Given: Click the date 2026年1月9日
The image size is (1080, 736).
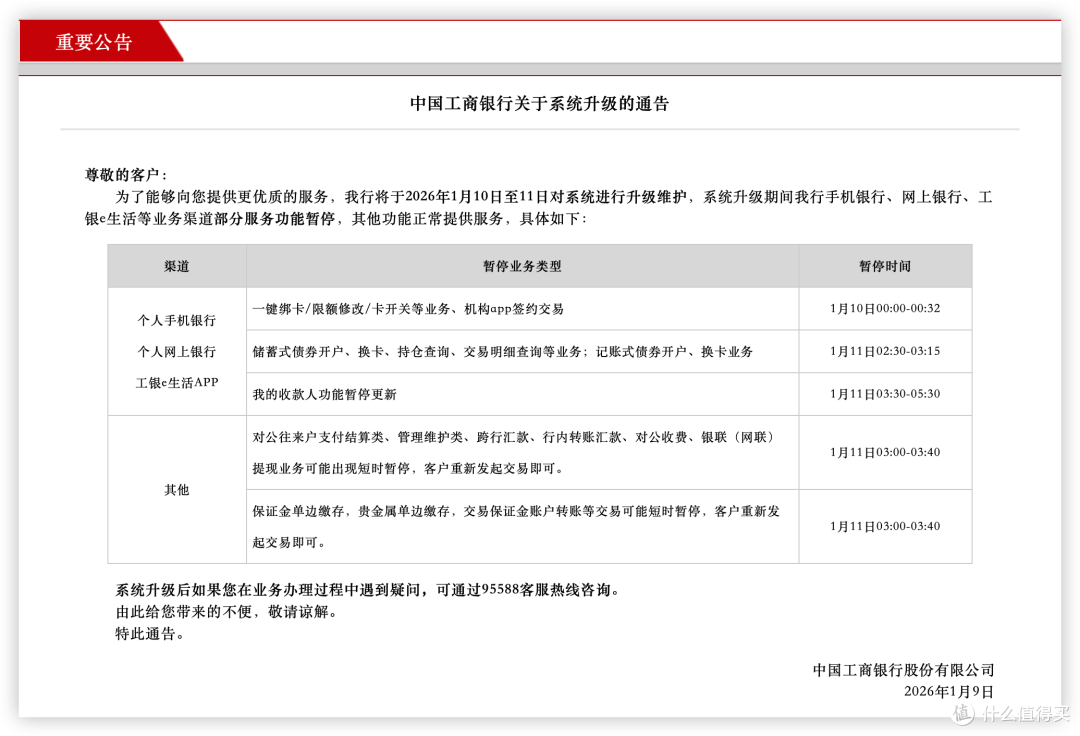Looking at the screenshot, I should click(948, 691).
